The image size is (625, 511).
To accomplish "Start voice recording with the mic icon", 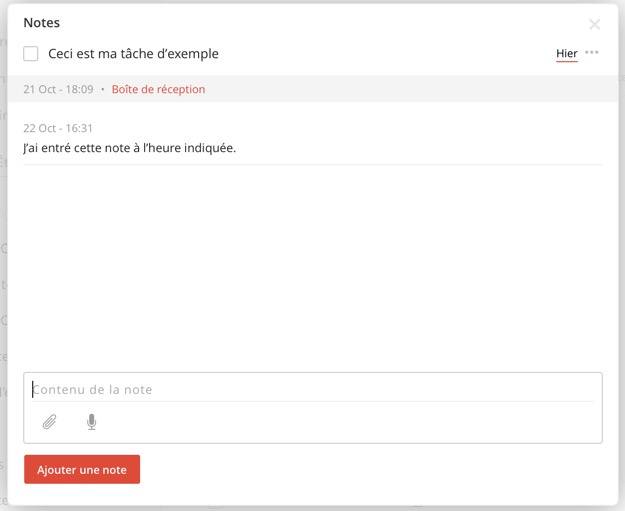I will coord(92,422).
